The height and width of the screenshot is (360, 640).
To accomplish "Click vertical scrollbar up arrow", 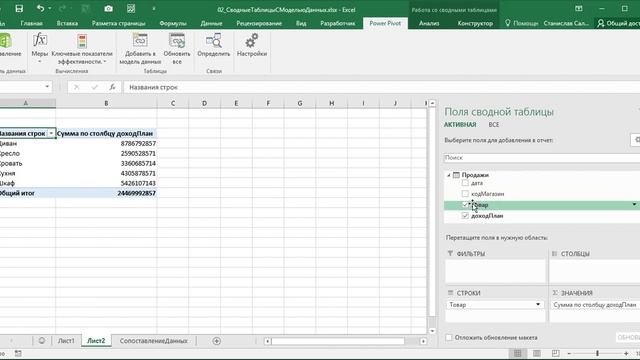I will 432,103.
